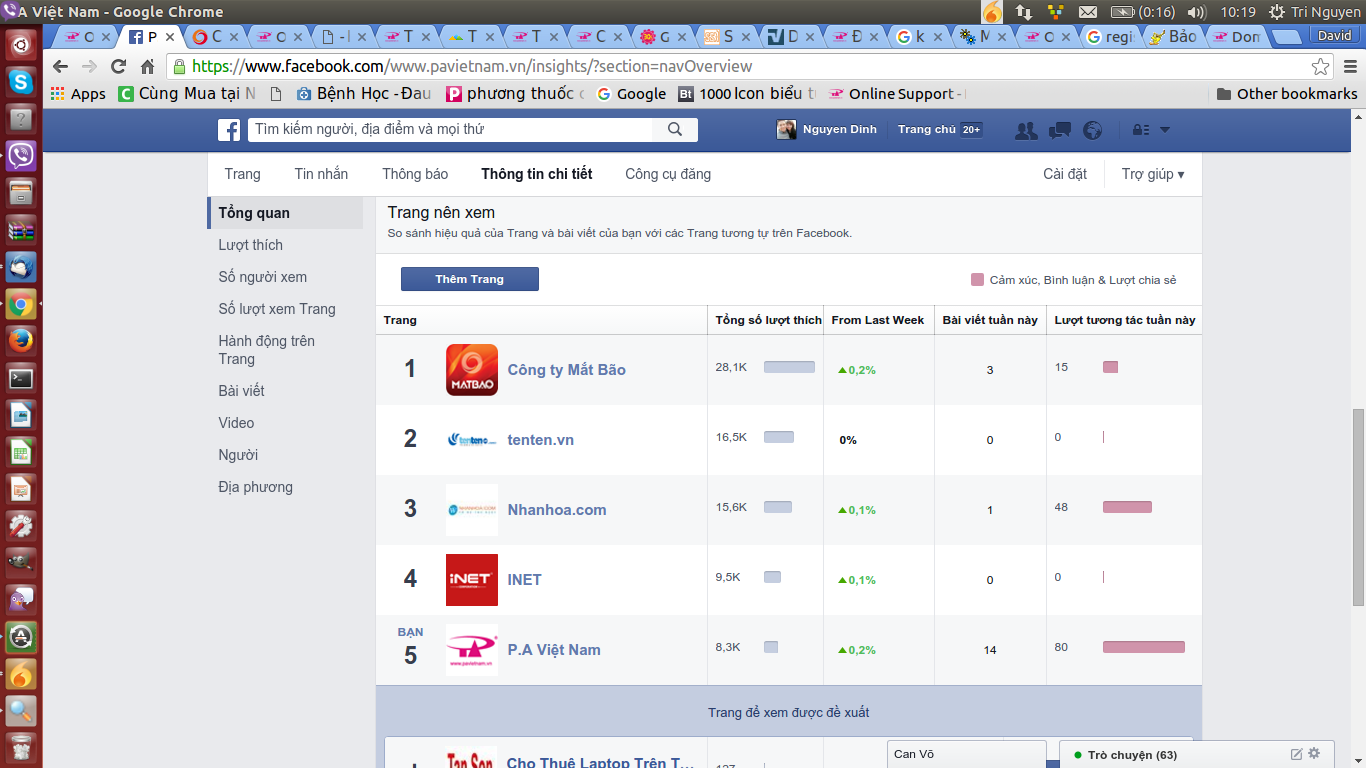This screenshot has height=768, width=1366.
Task: Open Other bookmarks folder
Action: click(1287, 94)
